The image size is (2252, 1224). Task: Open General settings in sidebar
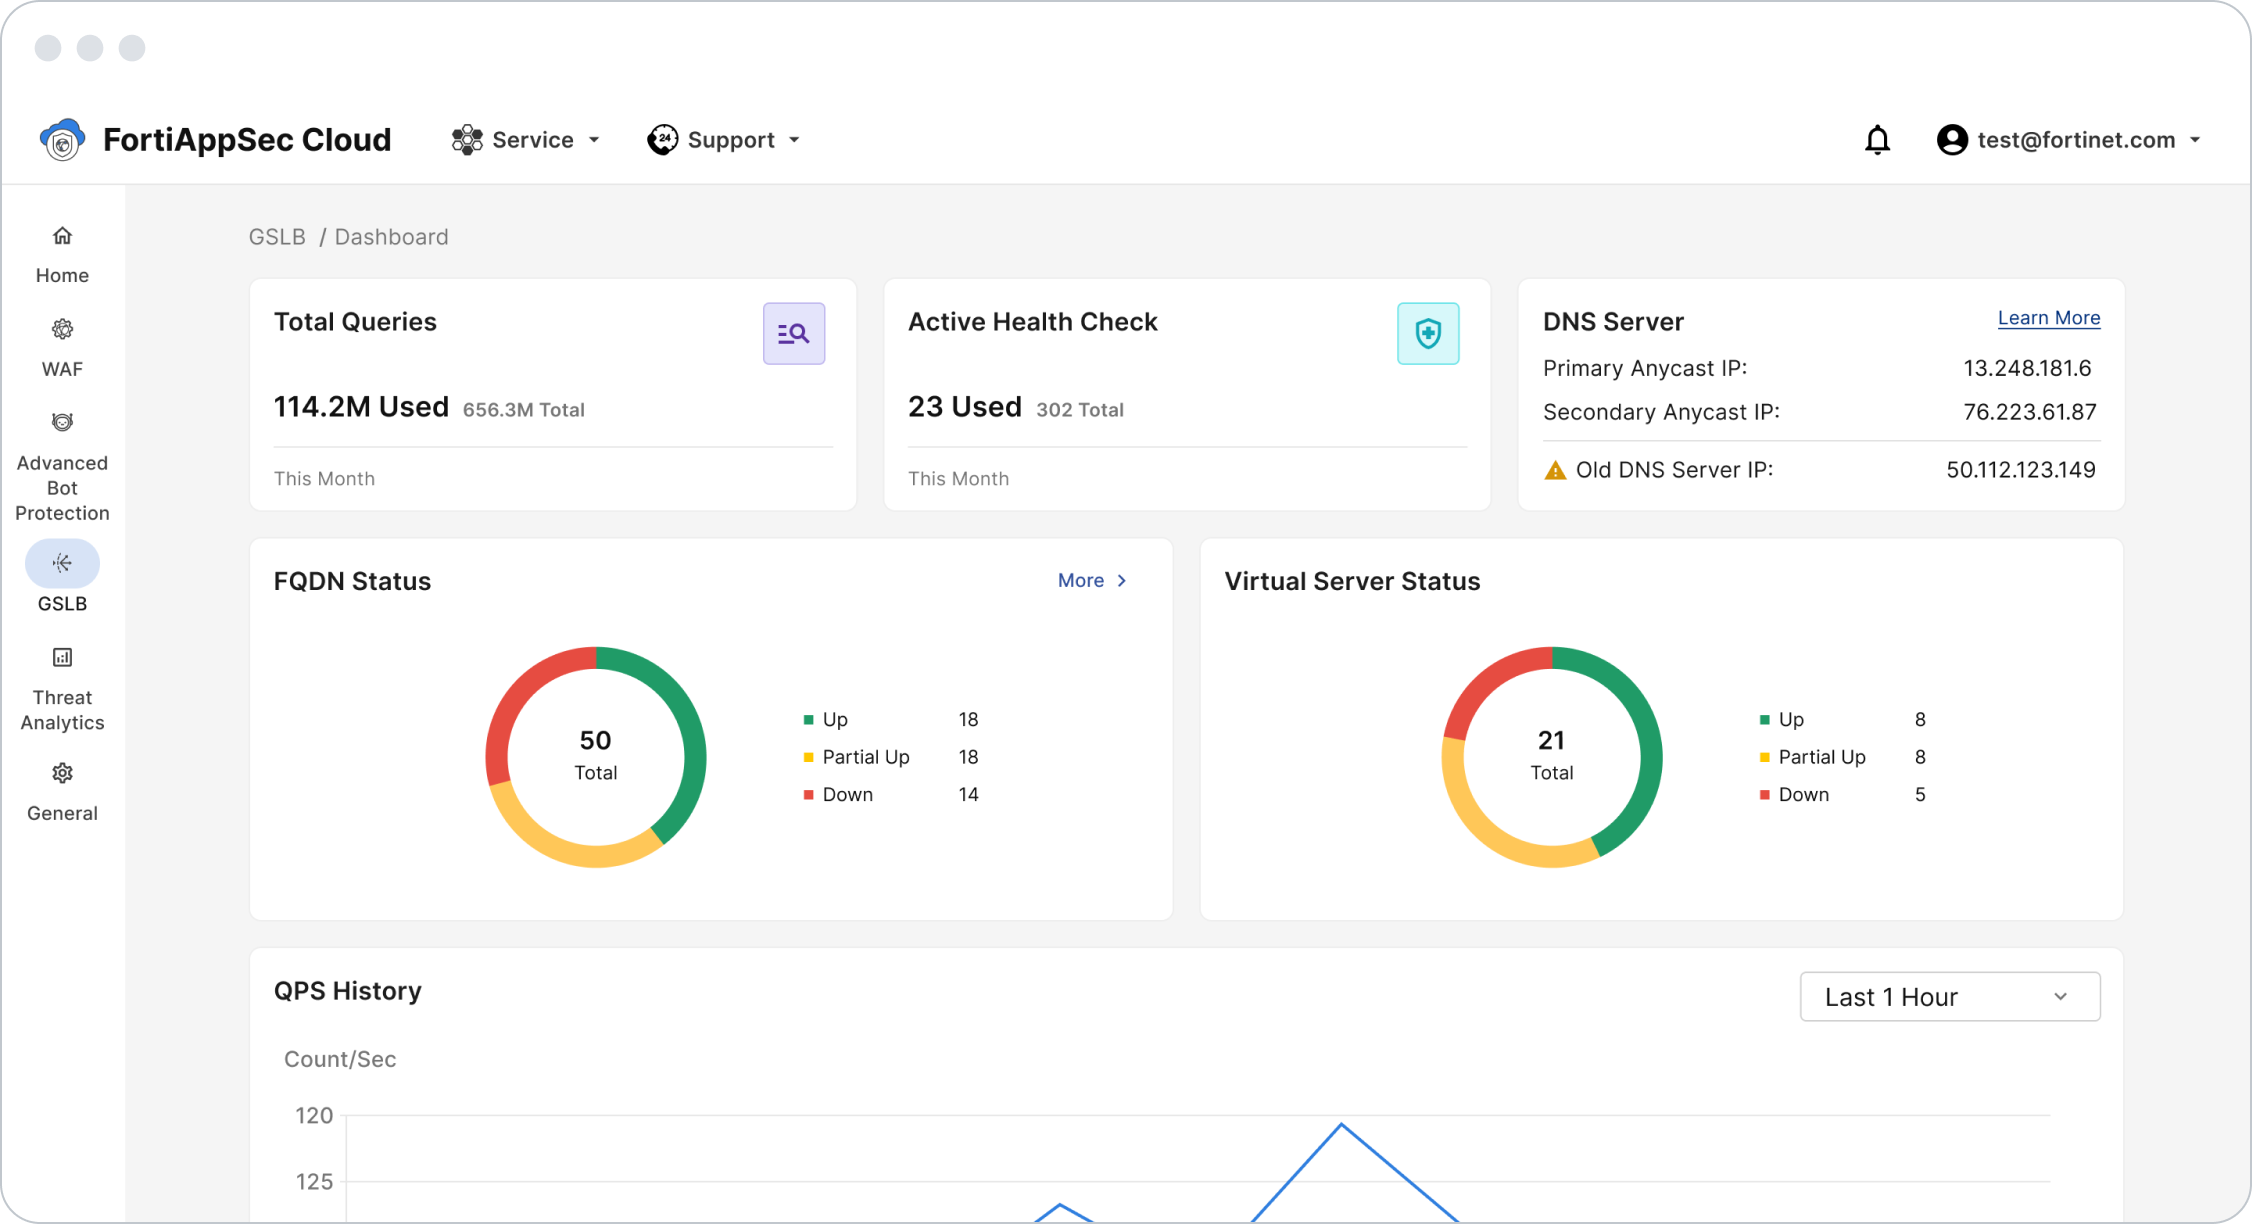[62, 772]
